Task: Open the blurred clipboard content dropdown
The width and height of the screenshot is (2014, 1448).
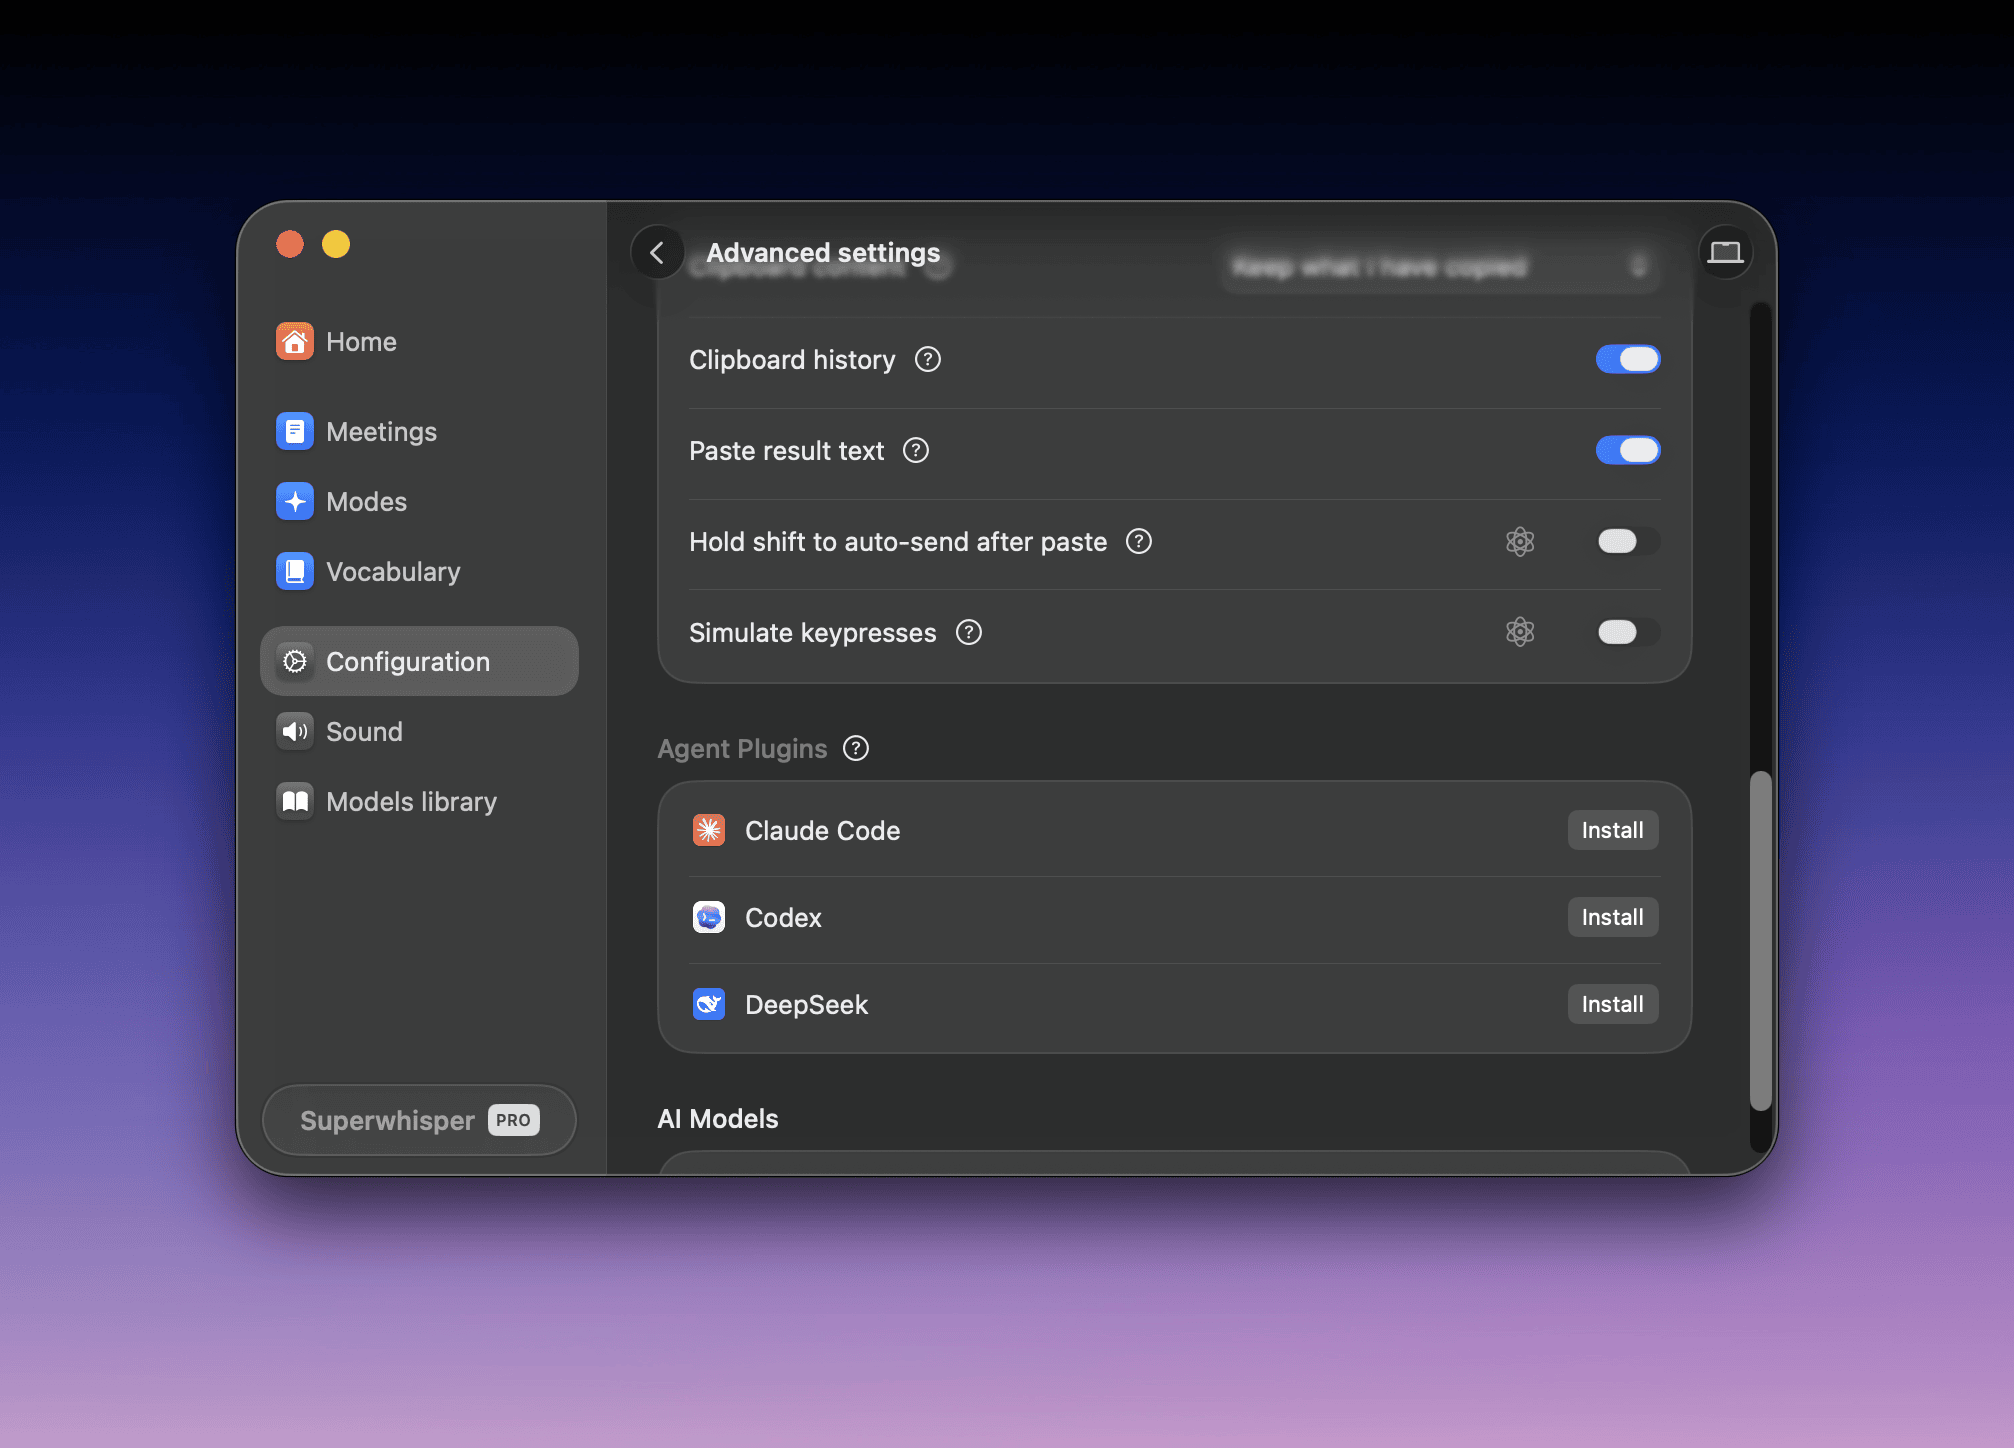Action: point(1440,267)
